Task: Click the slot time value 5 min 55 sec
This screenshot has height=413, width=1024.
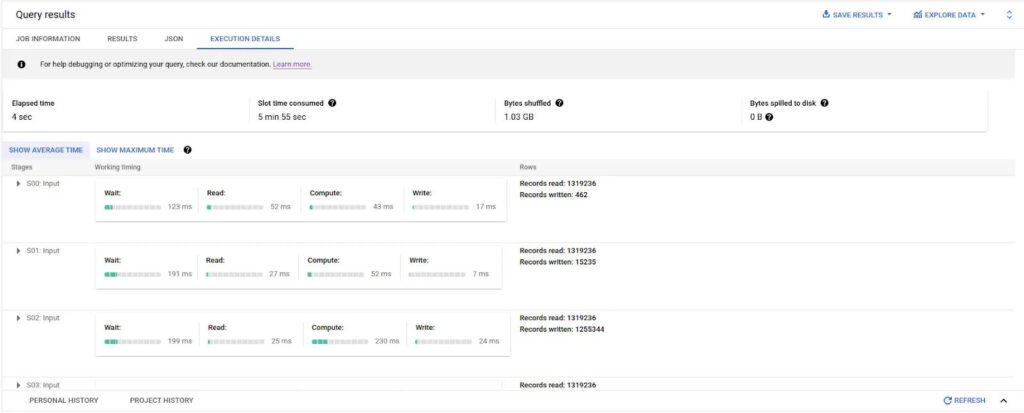Action: 281,117
